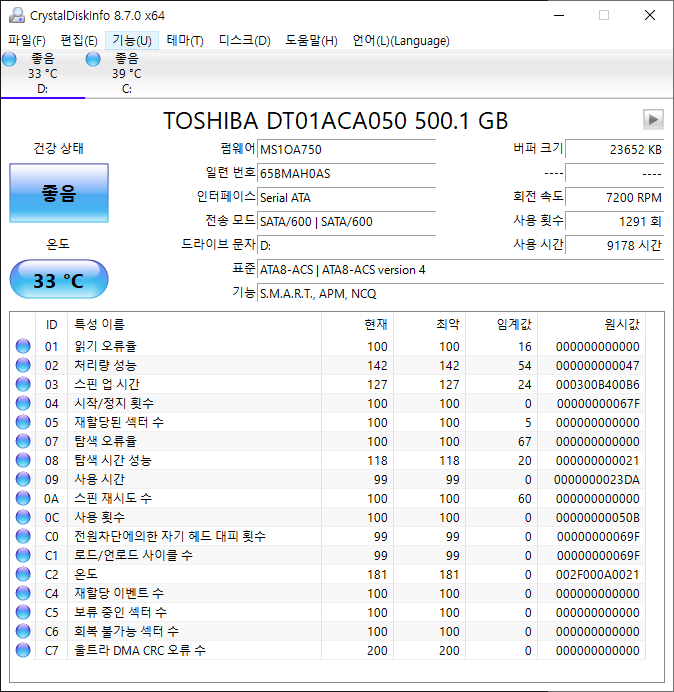Open the 기능(U) menu
The width and height of the screenshot is (674, 692).
click(132, 41)
